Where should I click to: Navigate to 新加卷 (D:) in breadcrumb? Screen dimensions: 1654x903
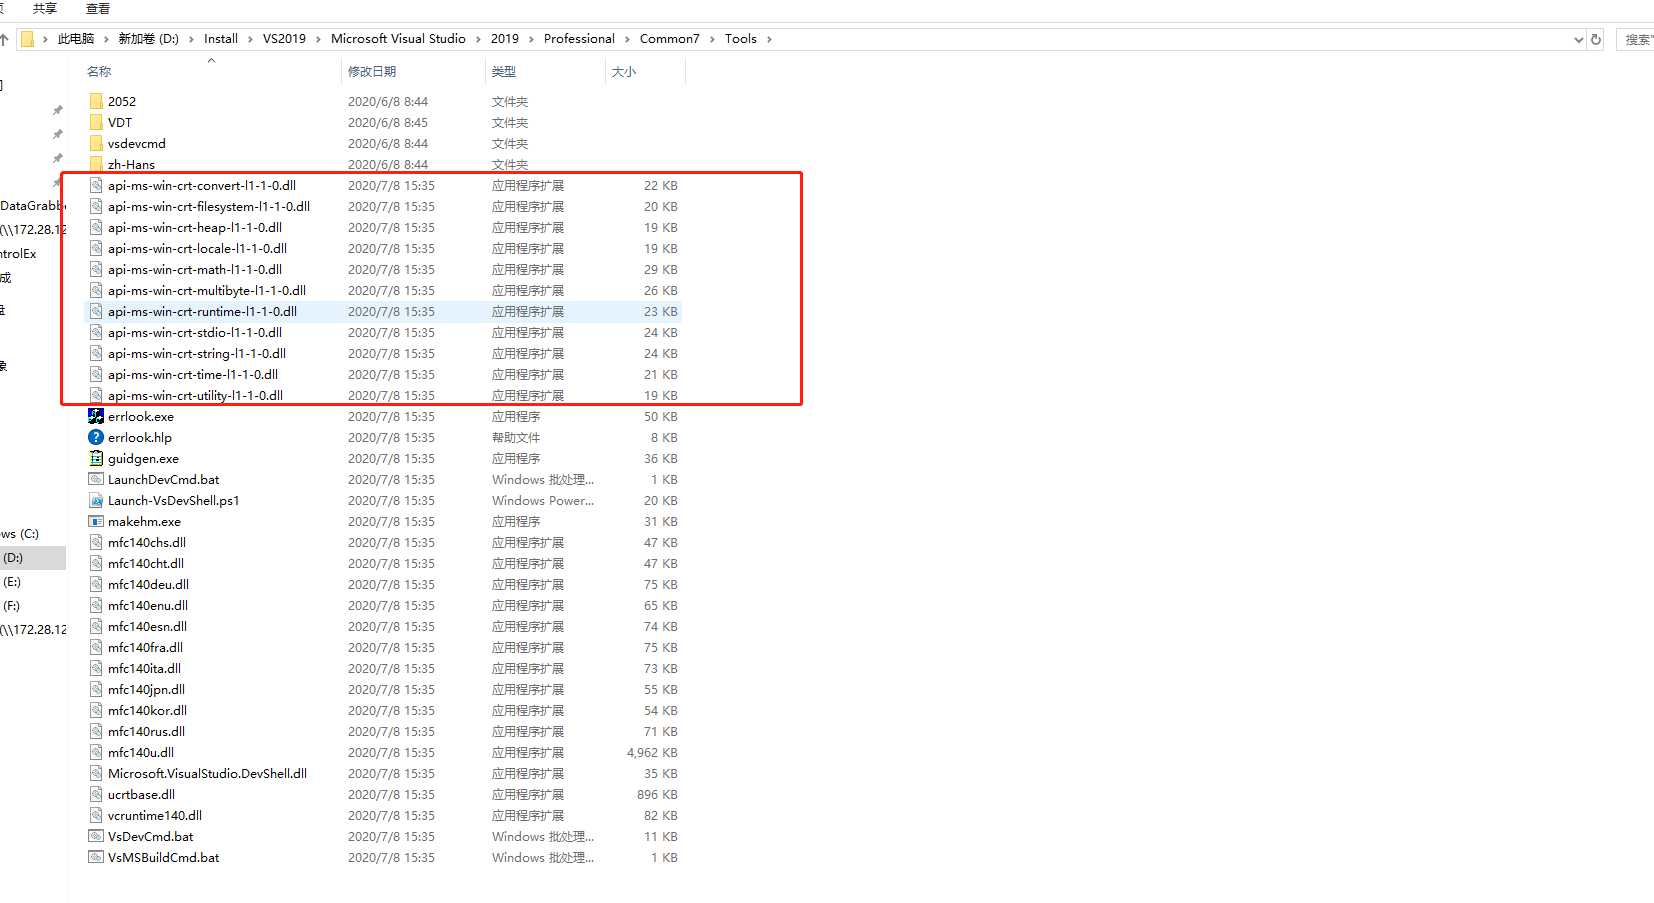coord(148,39)
